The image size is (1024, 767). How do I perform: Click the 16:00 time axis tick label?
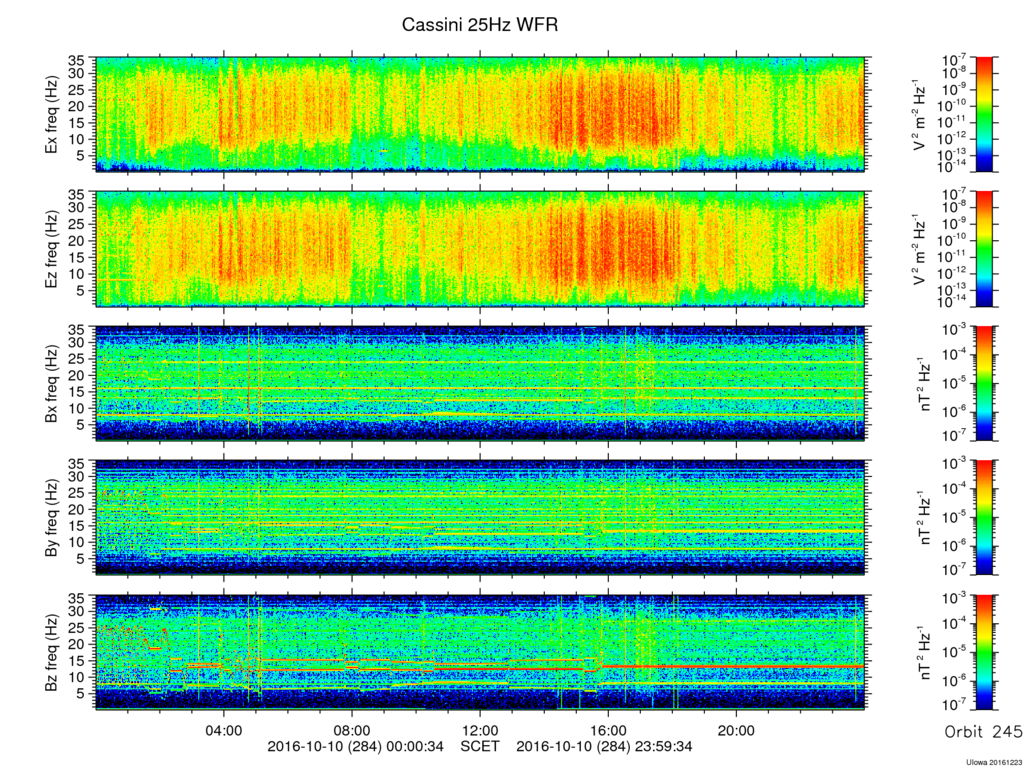(x=608, y=730)
